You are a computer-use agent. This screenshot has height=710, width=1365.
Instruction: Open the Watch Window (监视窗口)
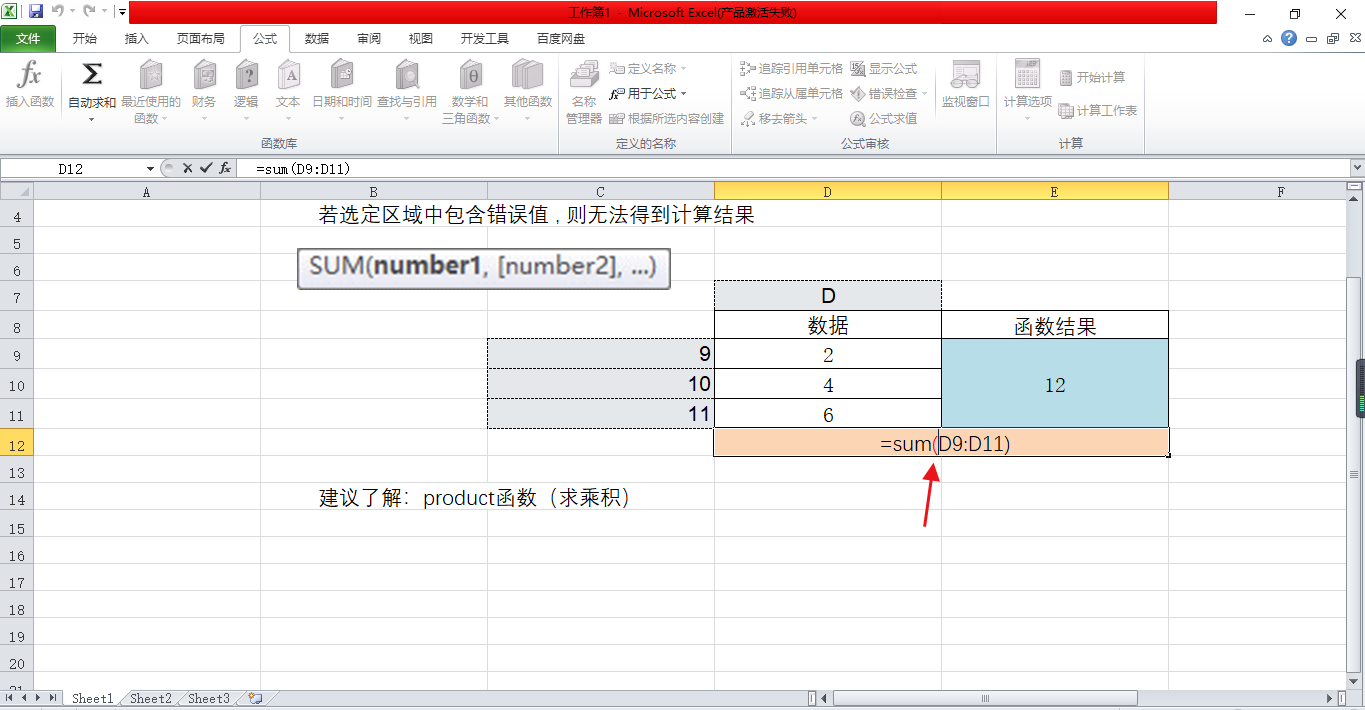(965, 85)
